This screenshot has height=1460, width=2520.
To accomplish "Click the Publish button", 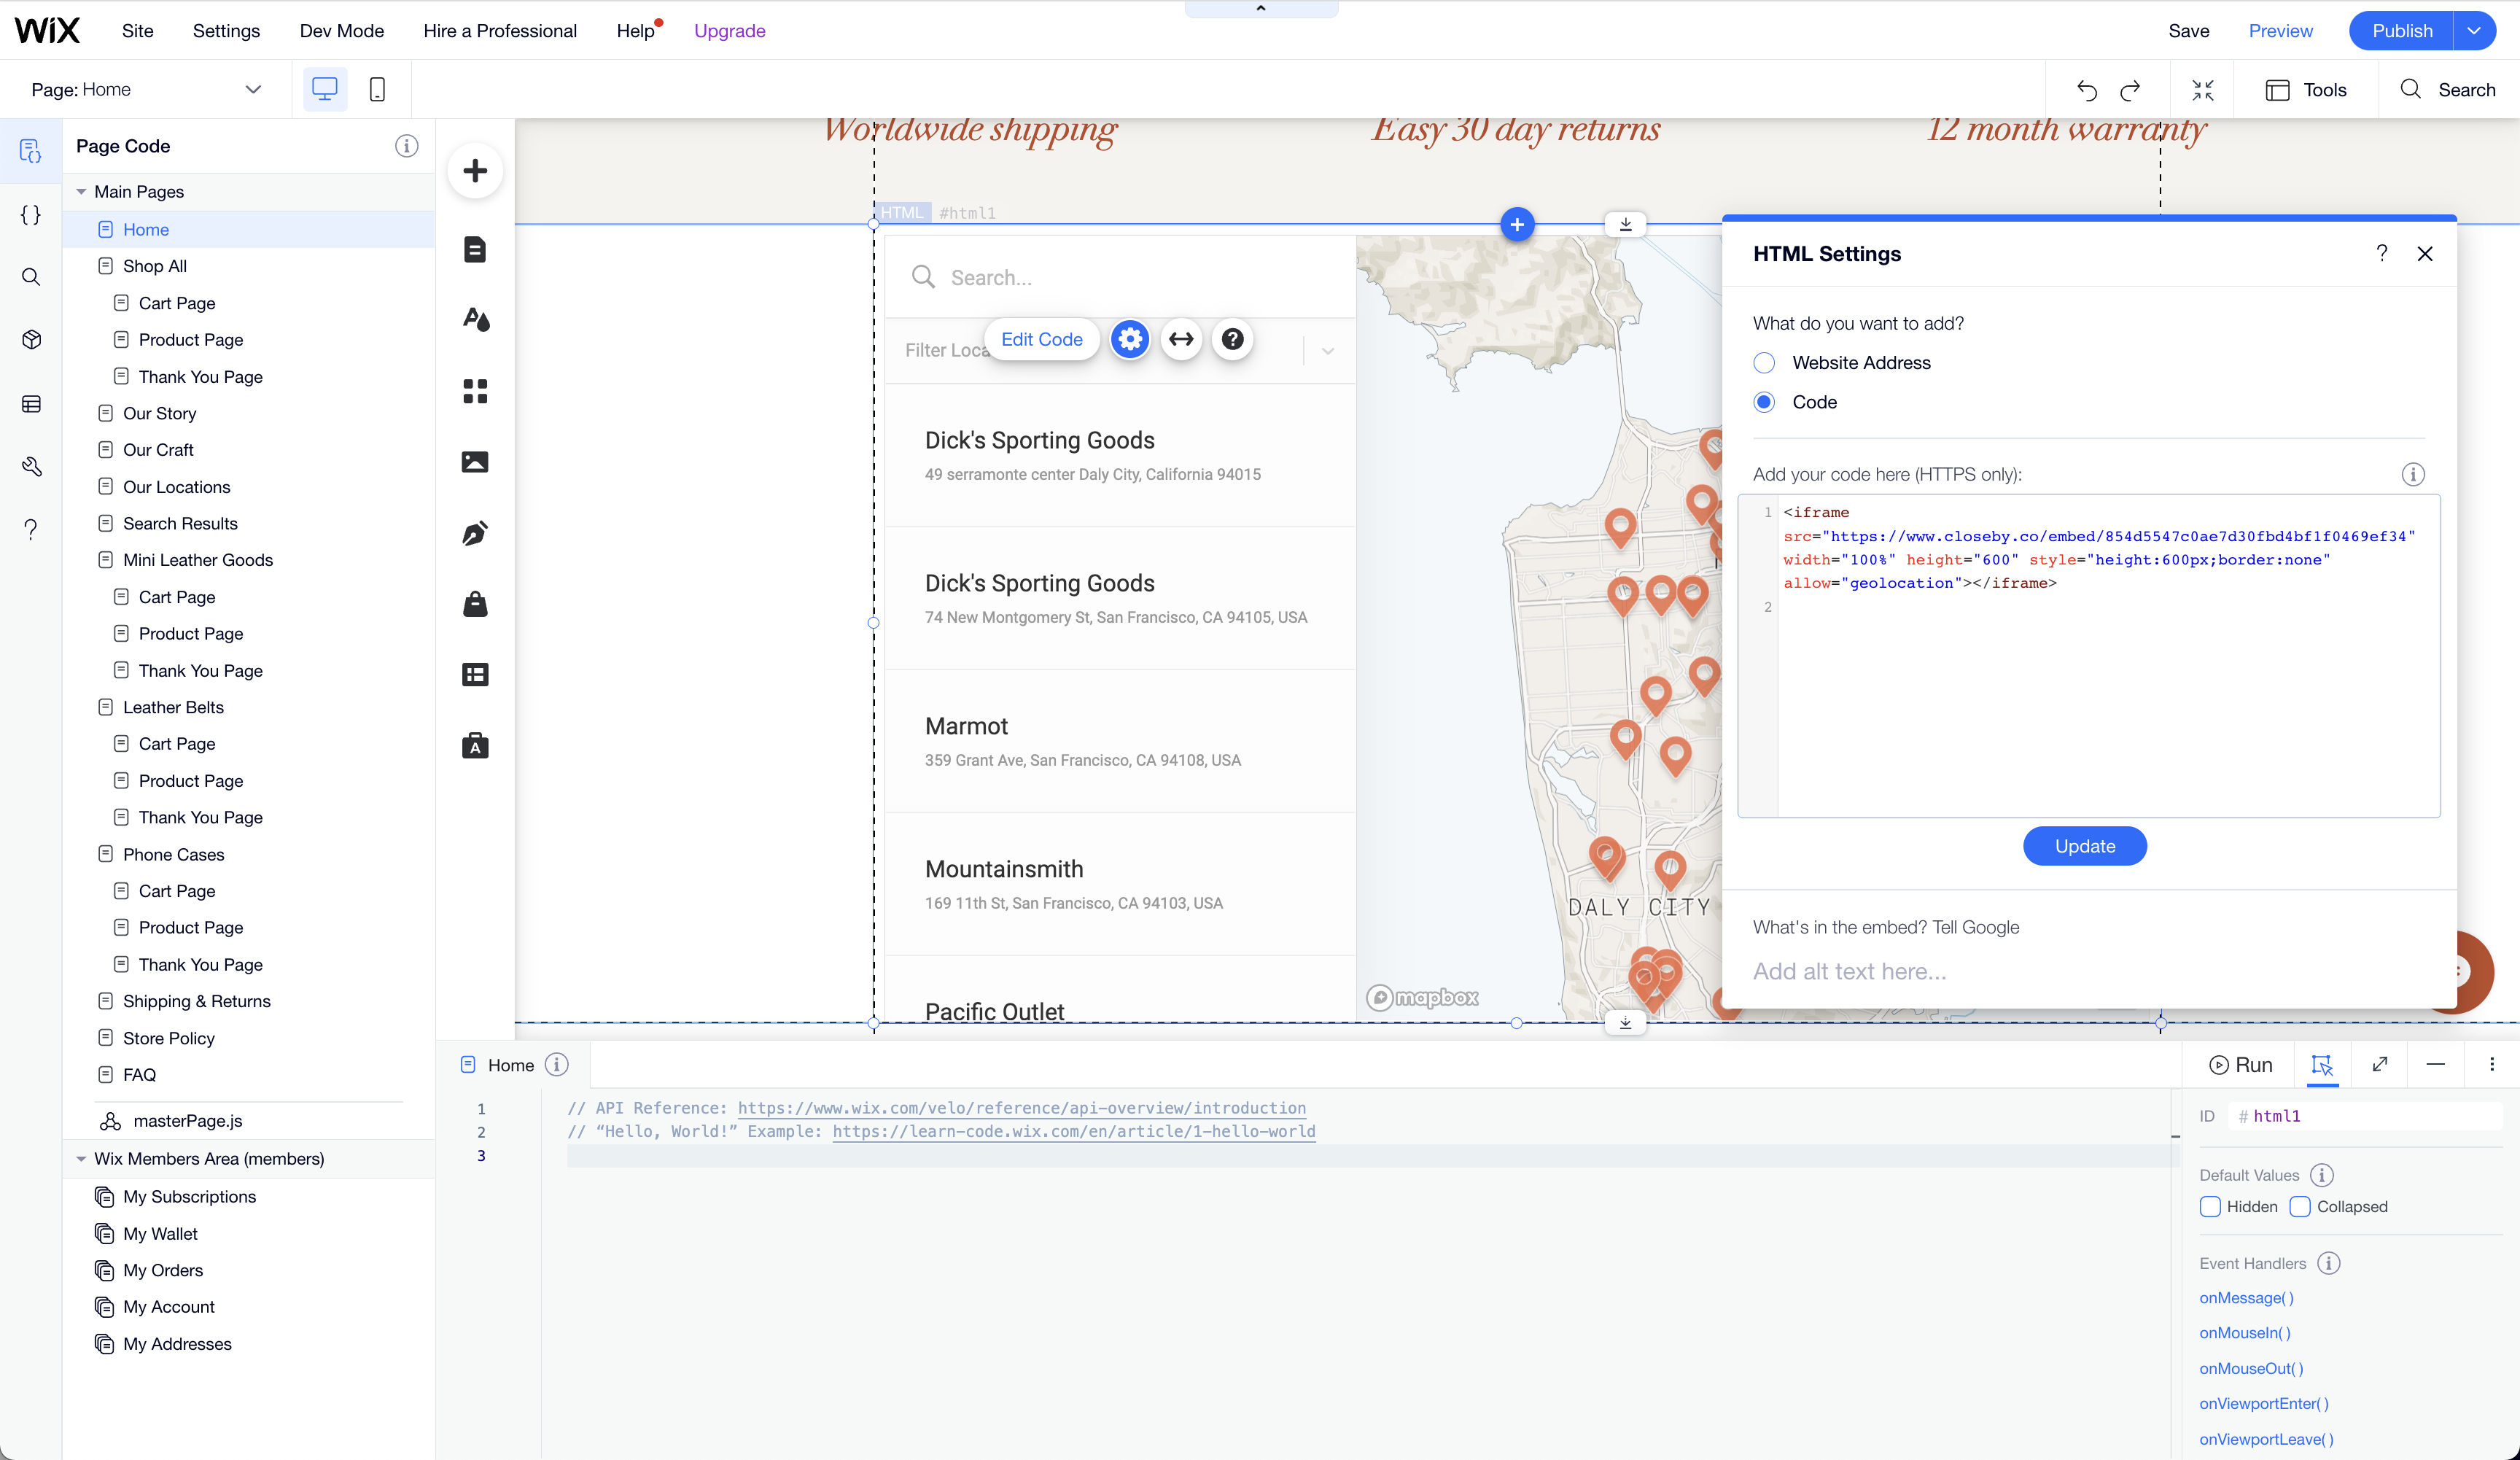I will click(x=2401, y=31).
